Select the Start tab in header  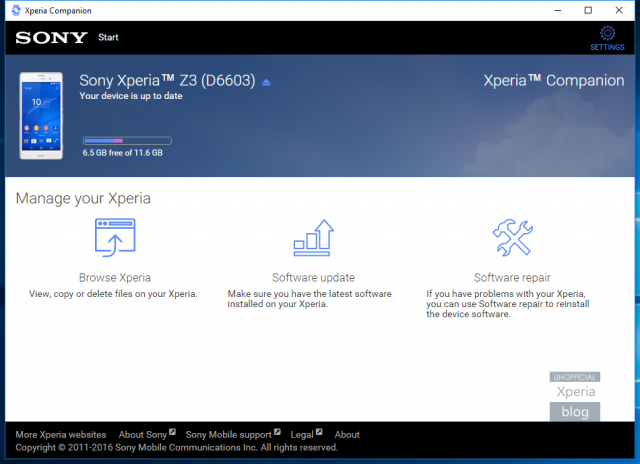point(108,38)
